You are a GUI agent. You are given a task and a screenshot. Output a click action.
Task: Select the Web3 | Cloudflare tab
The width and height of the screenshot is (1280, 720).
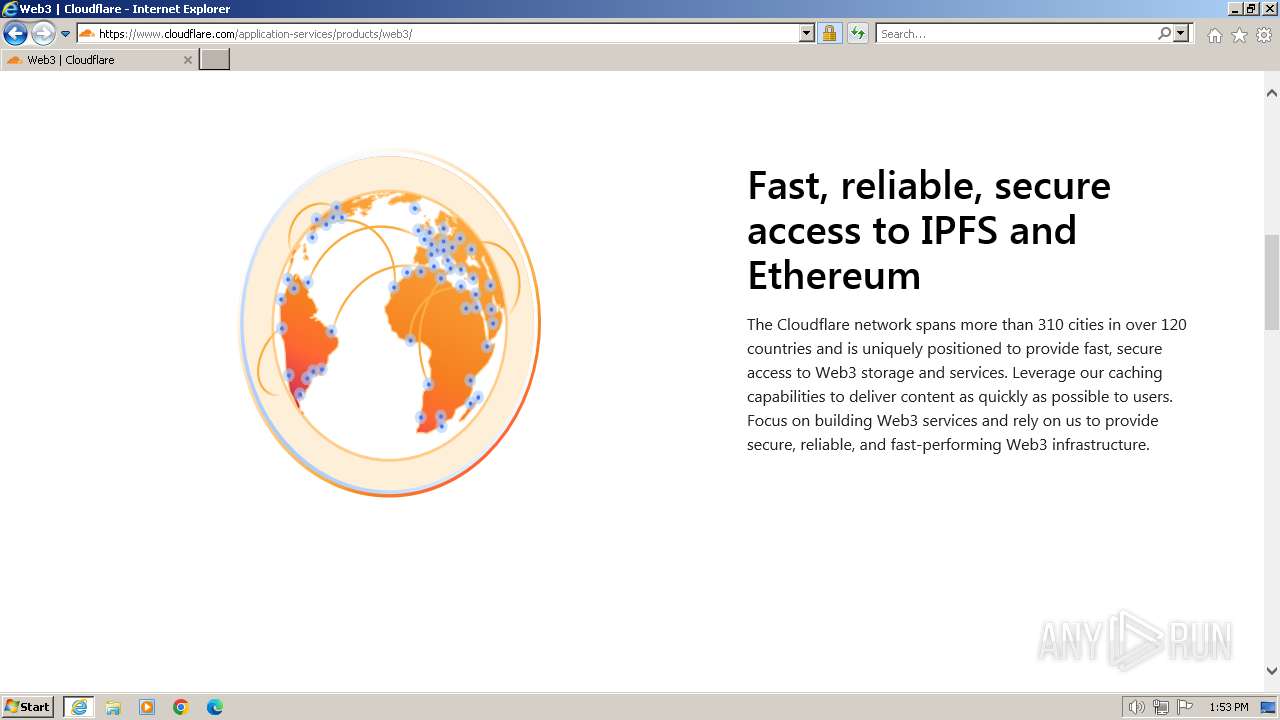coord(99,60)
